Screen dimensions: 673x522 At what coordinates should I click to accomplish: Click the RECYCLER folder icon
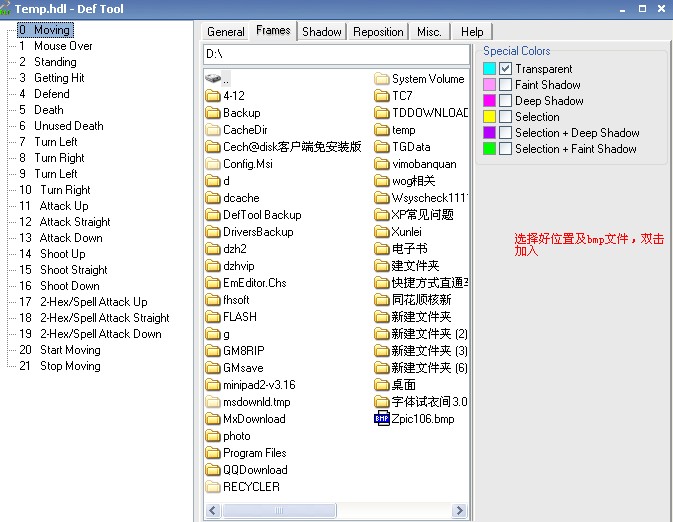[x=212, y=487]
